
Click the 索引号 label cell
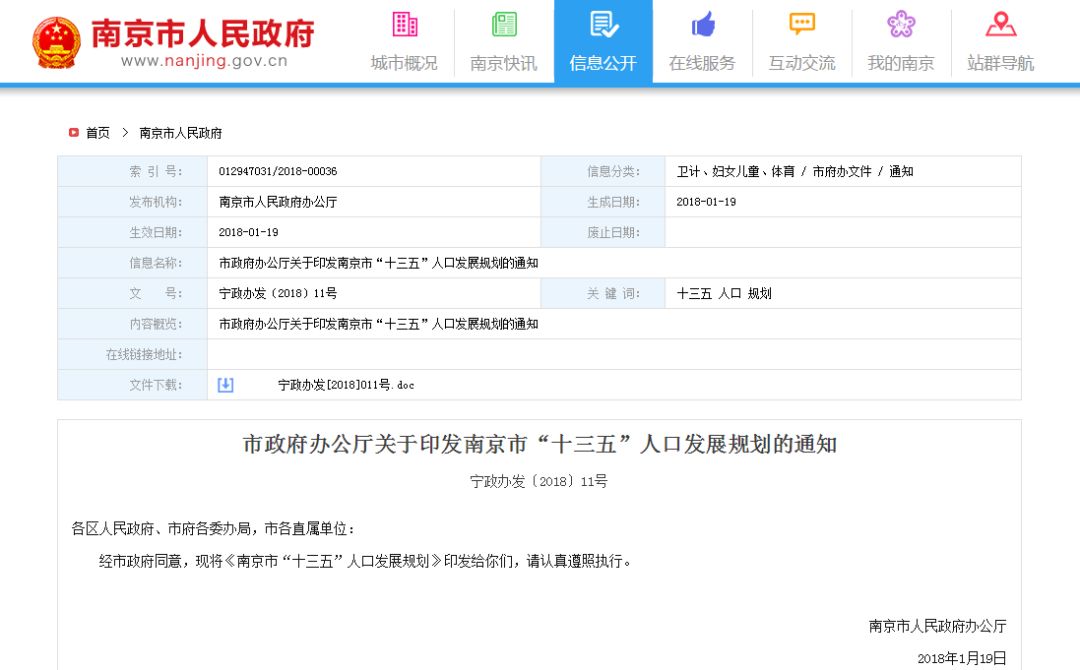[x=132, y=171]
